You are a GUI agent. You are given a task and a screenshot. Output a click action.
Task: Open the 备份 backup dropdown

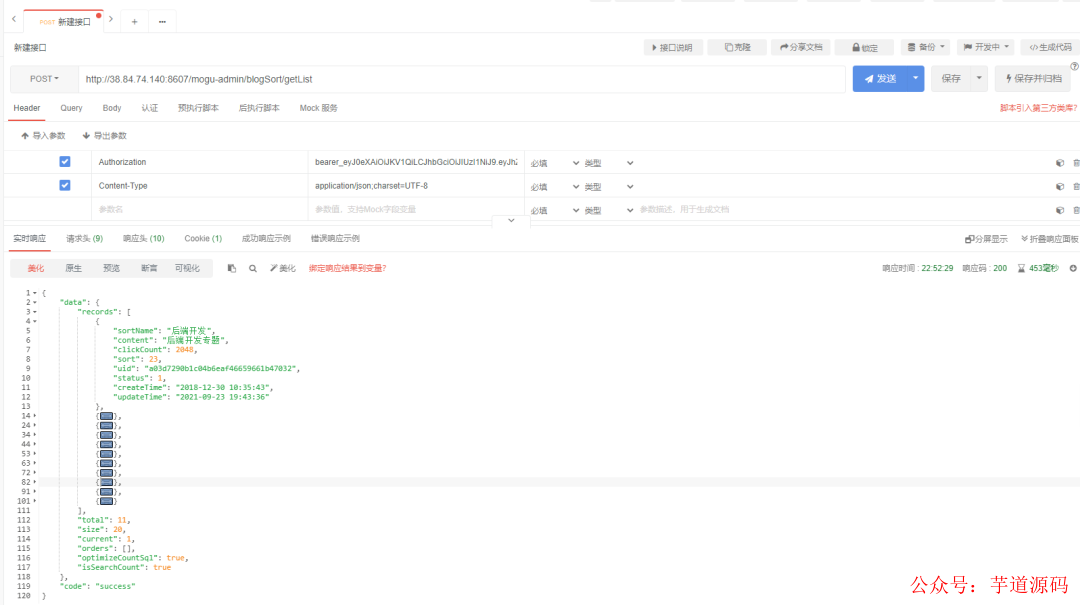coord(925,48)
